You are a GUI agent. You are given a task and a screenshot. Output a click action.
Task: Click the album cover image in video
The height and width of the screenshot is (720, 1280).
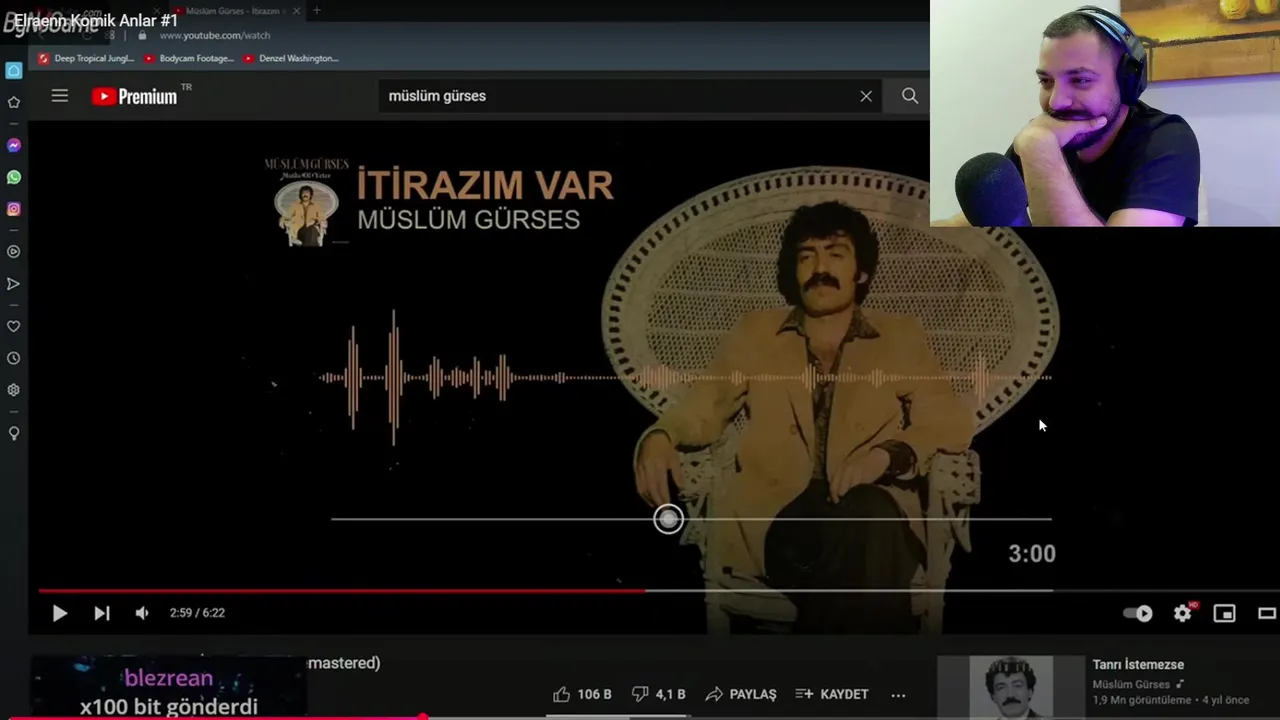306,204
